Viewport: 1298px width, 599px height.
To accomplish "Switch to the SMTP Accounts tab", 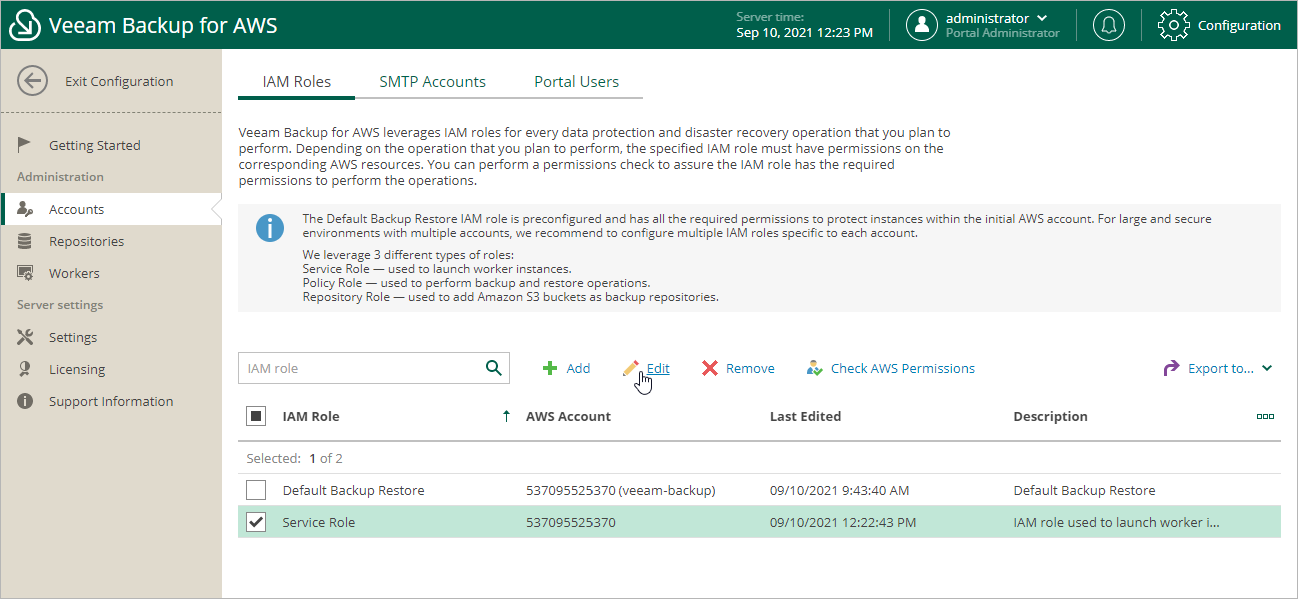I will [432, 82].
